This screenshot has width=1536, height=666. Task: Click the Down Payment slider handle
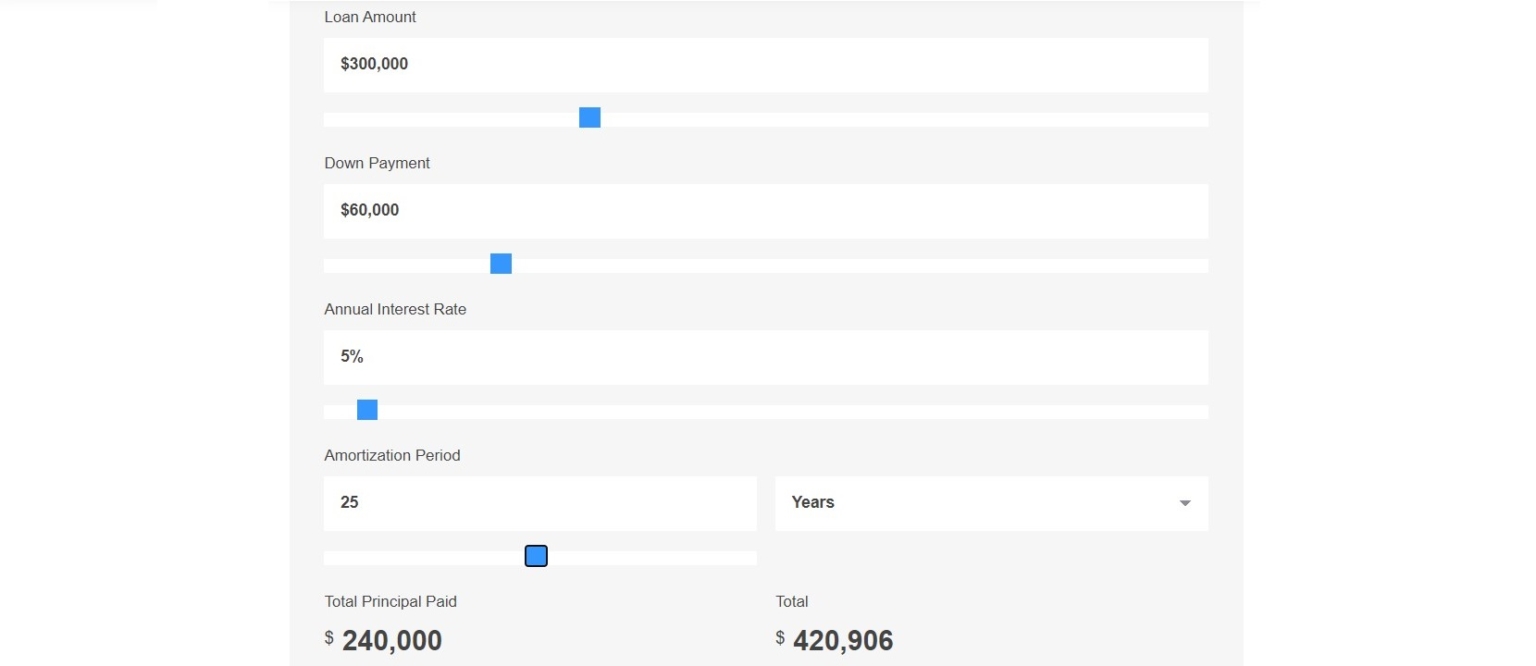[x=500, y=263]
